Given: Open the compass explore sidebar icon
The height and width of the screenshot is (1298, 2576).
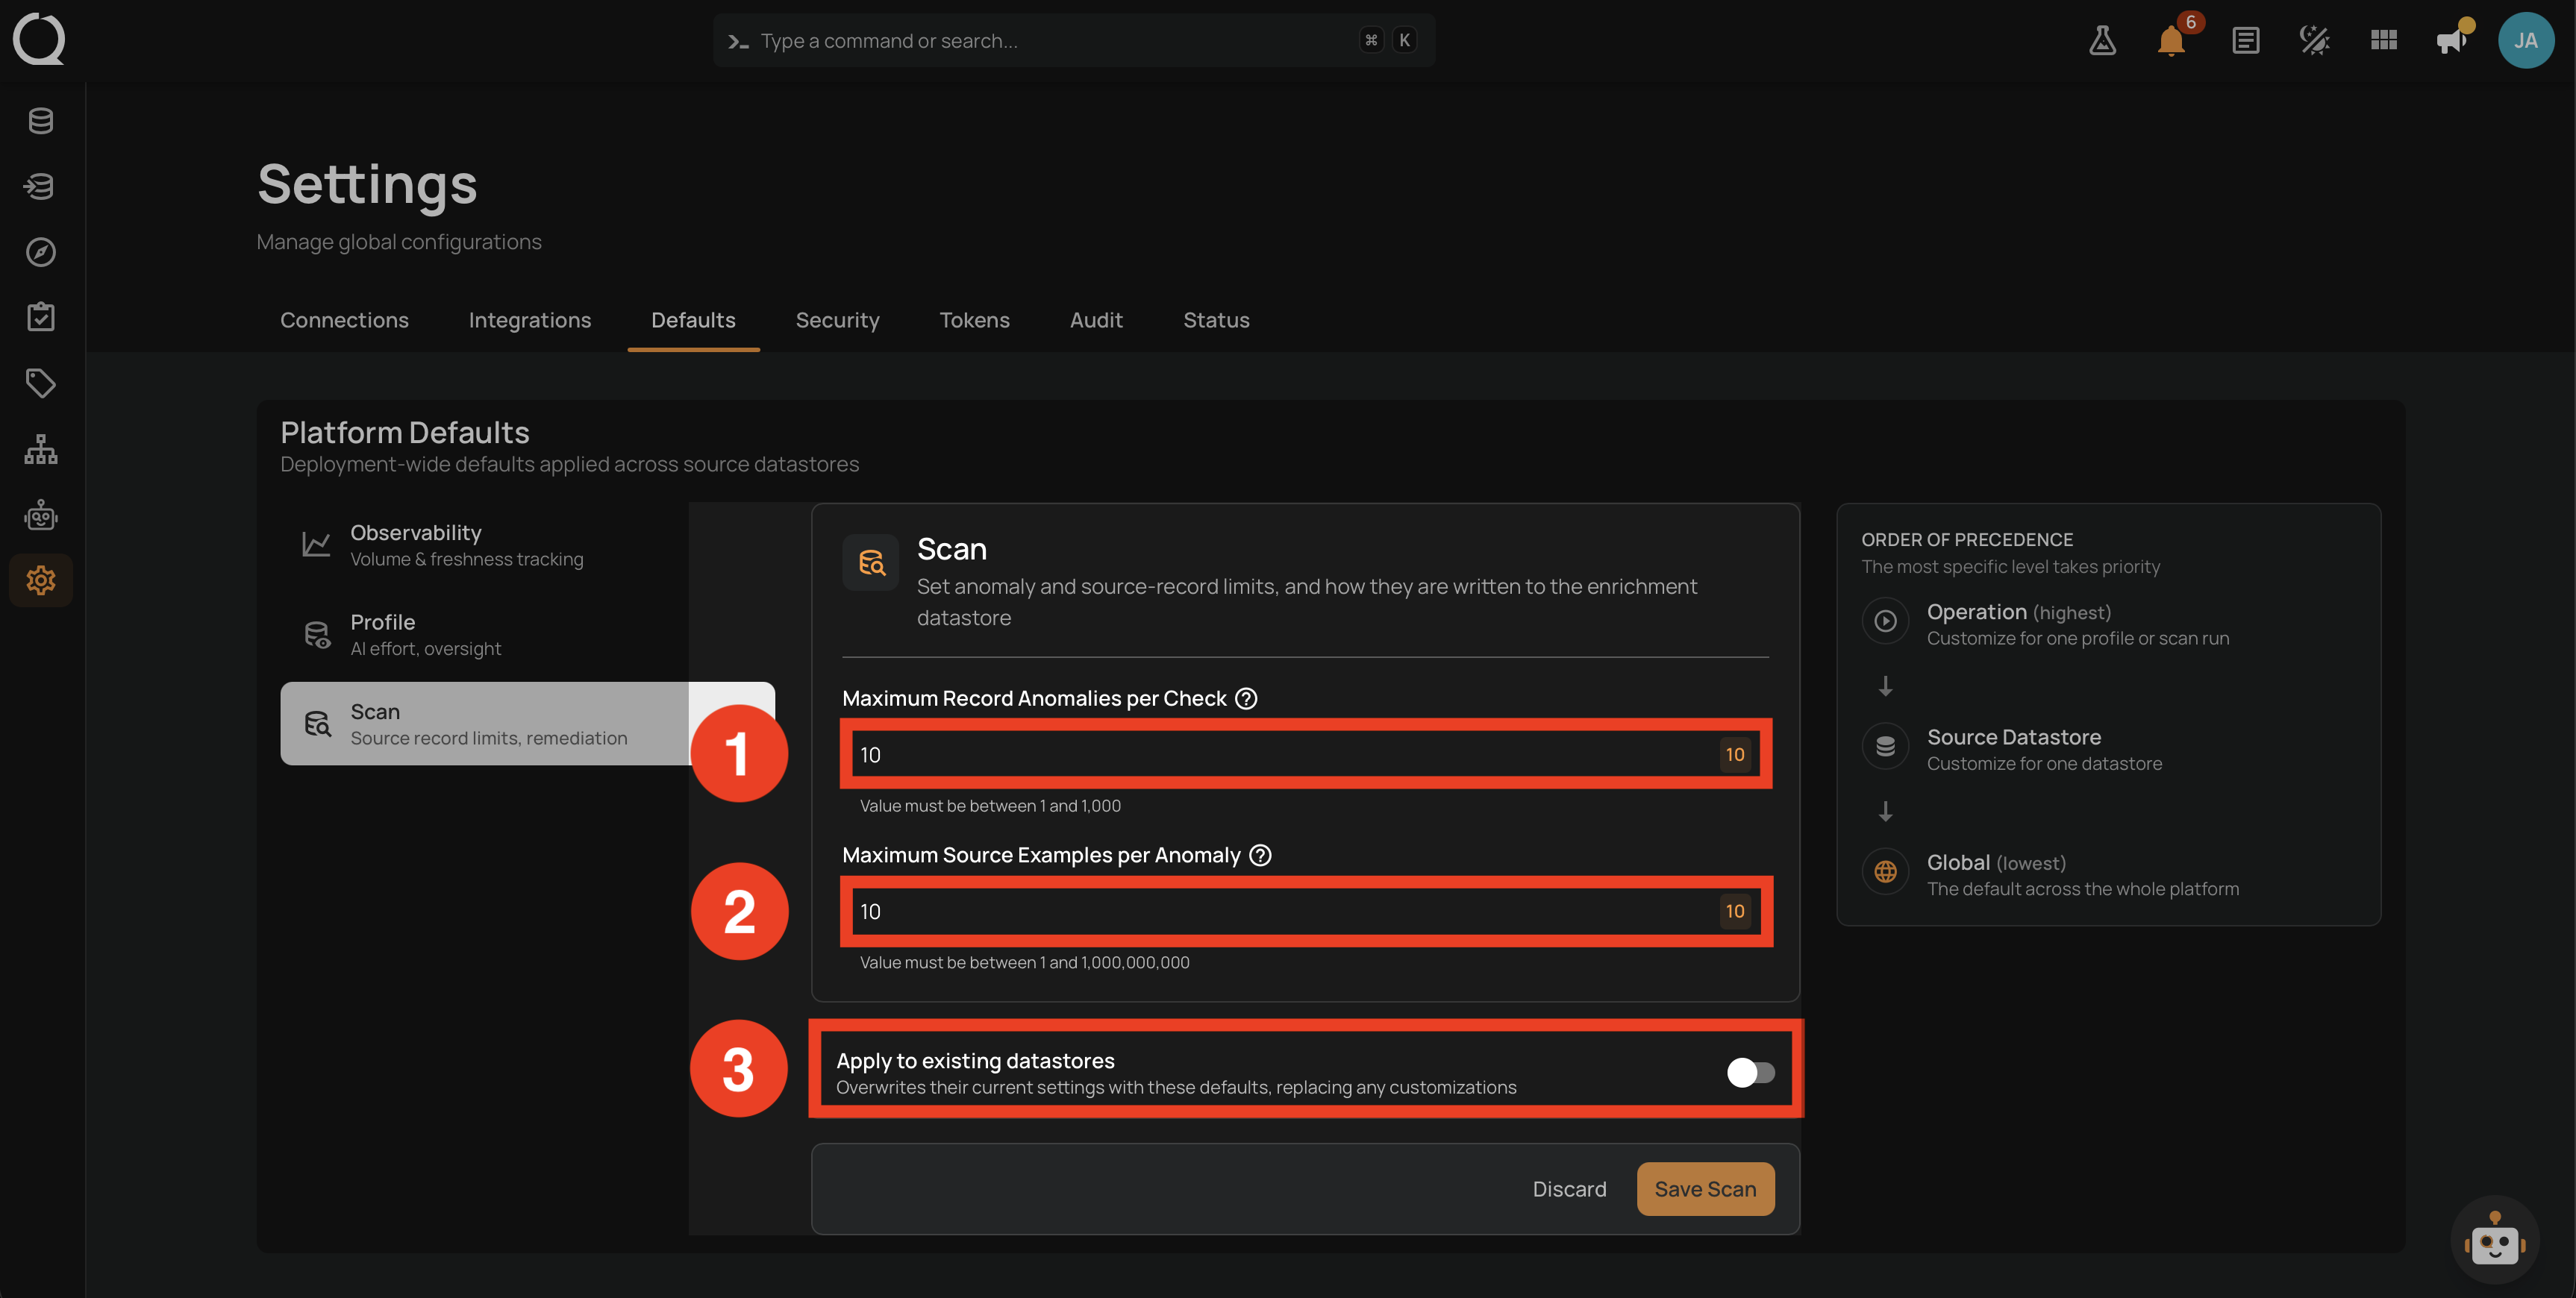Looking at the screenshot, I should 41,252.
